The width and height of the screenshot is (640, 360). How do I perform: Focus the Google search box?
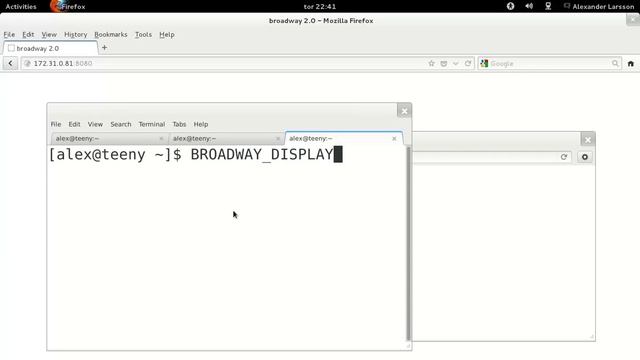pos(550,63)
